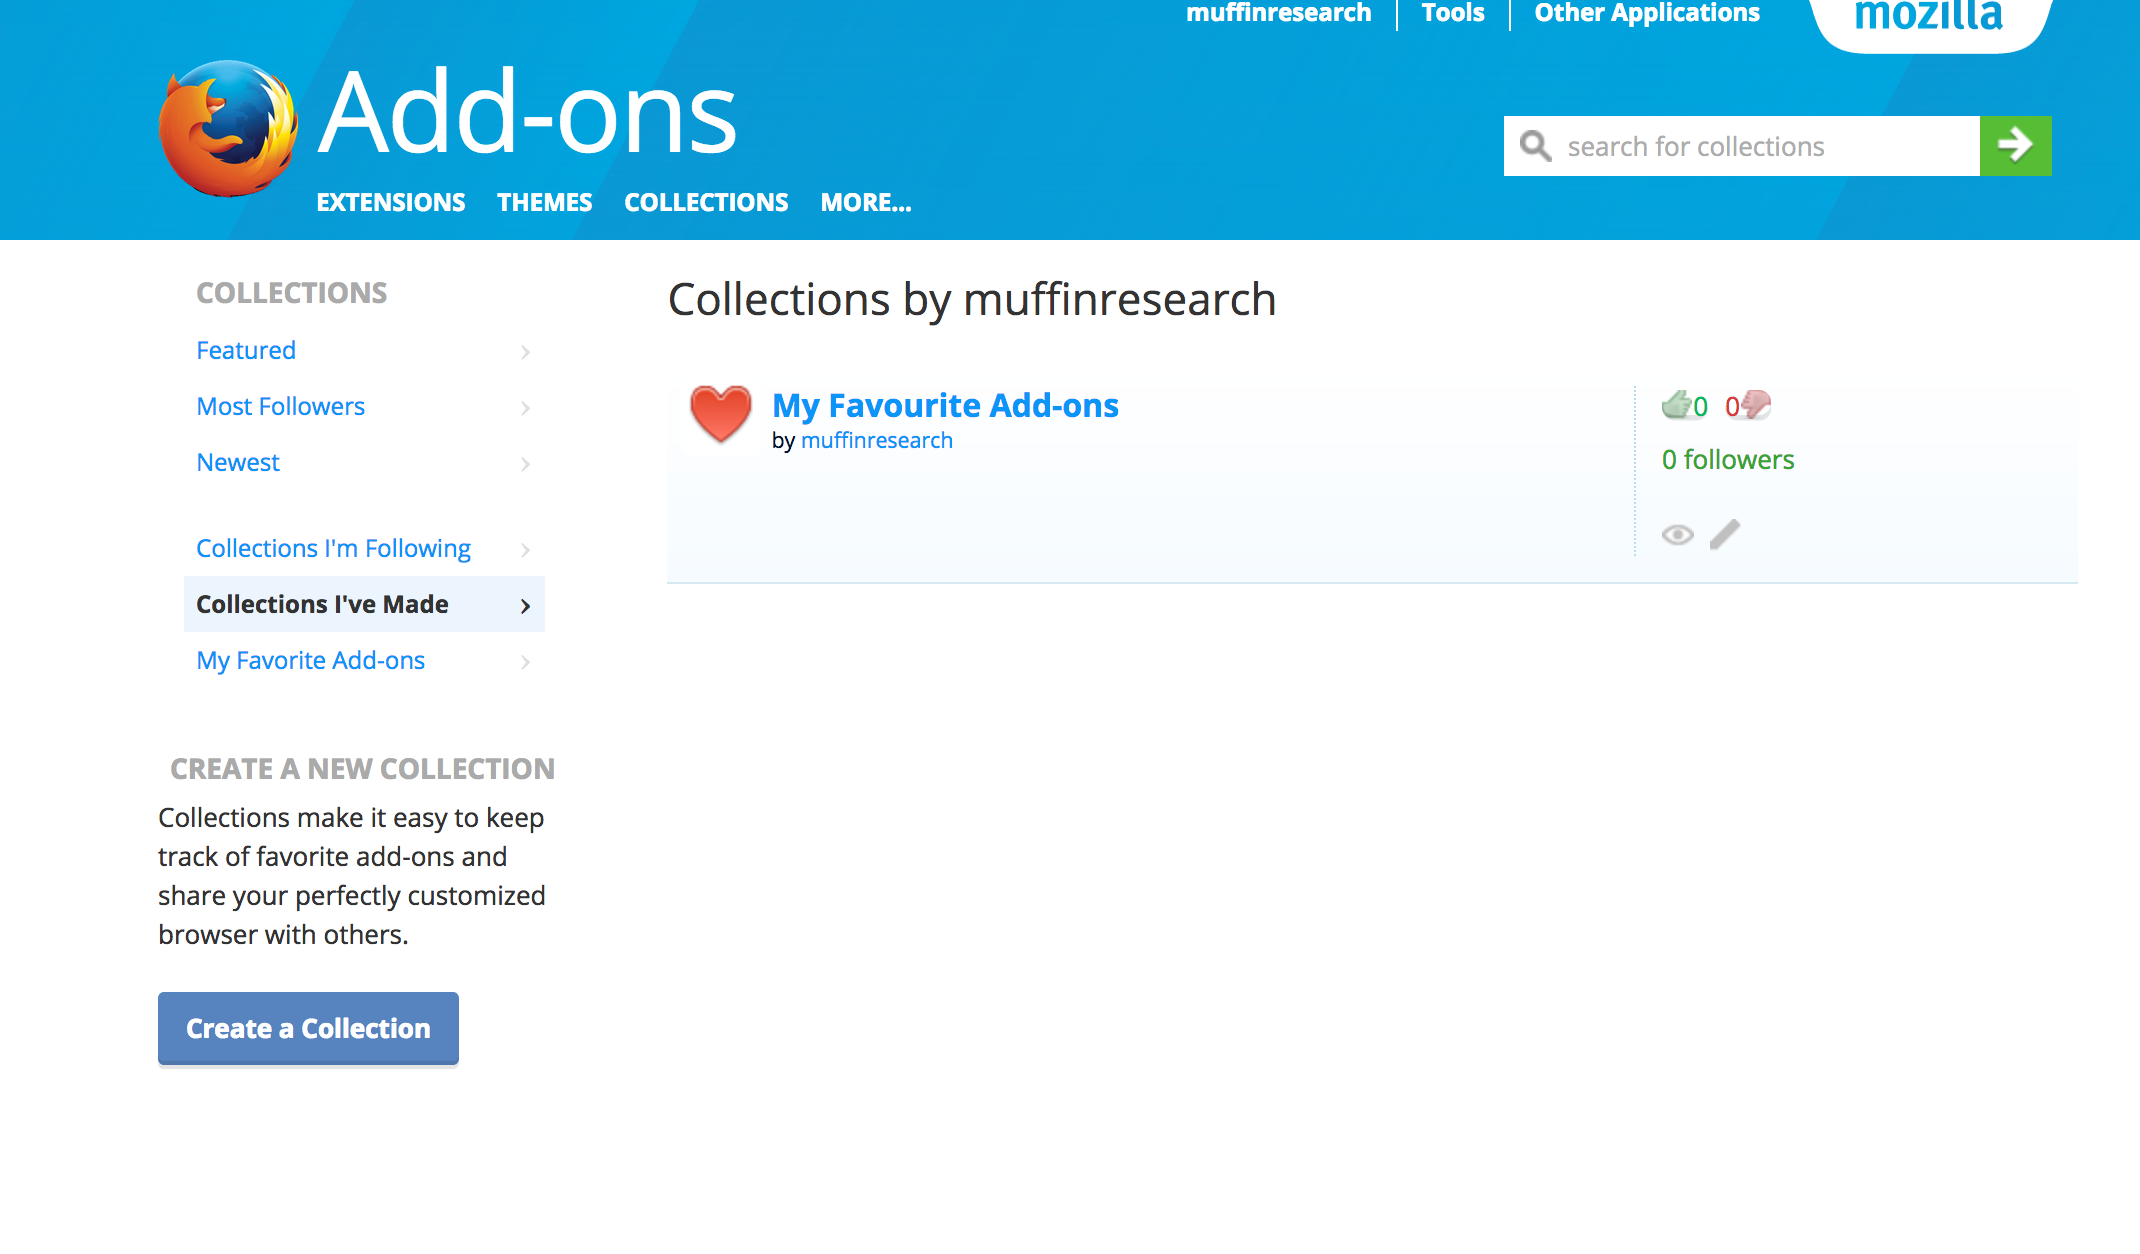The height and width of the screenshot is (1254, 2140).
Task: Click muffinresearch author link under collection
Action: [x=877, y=441]
